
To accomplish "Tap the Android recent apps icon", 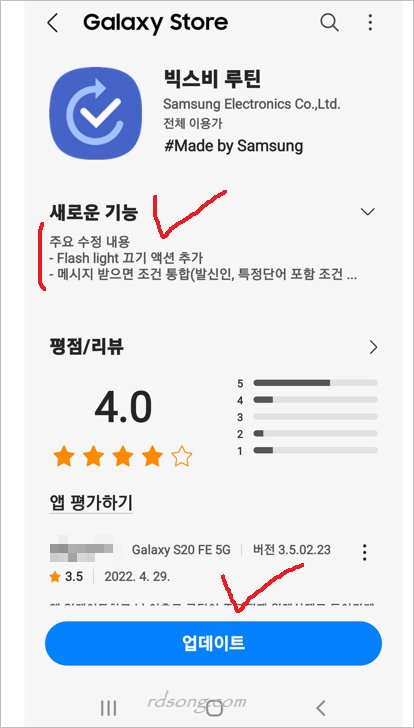I will click(108, 708).
